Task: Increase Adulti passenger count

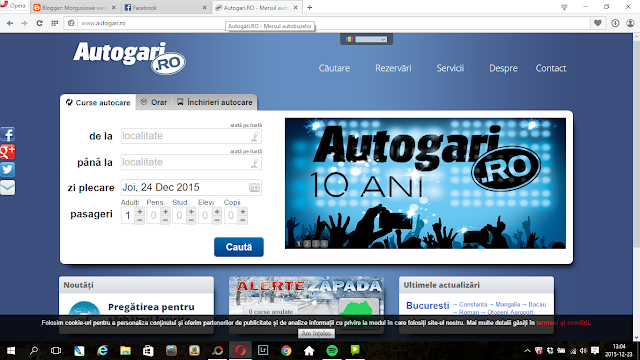Action: (140, 211)
